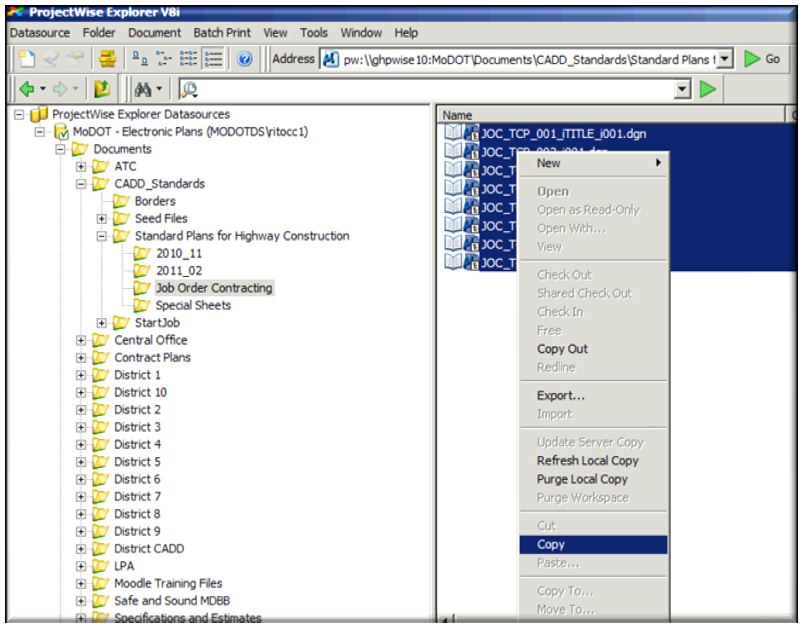Select the Safe and Sound MDBB folder
The height and width of the screenshot is (628, 803).
pyautogui.click(x=172, y=601)
